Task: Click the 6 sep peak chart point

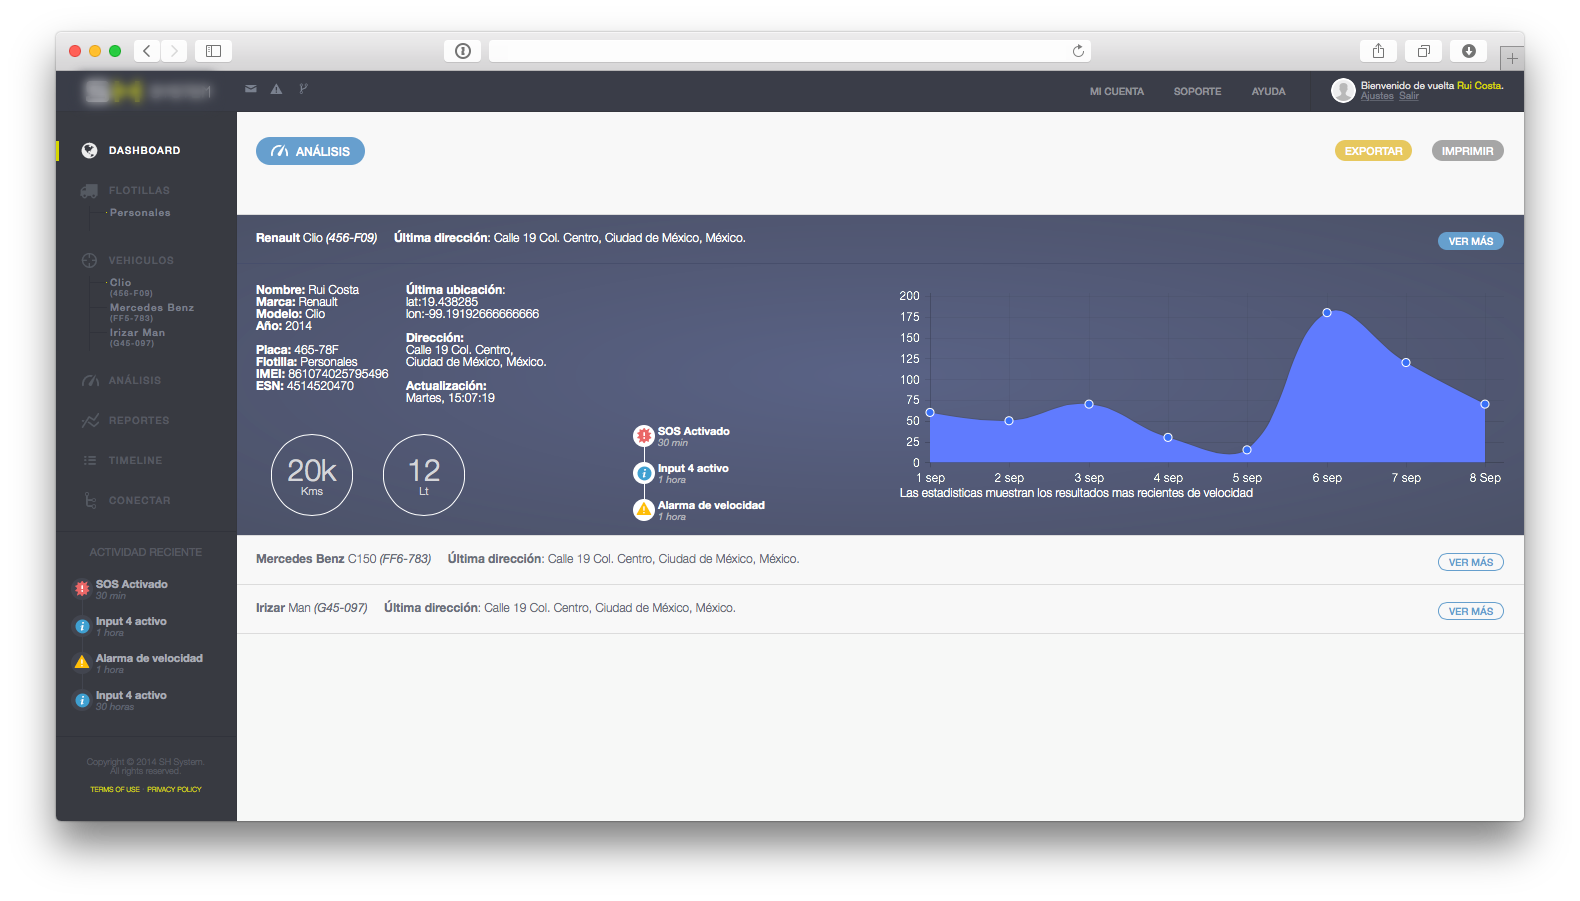Action: (1327, 313)
